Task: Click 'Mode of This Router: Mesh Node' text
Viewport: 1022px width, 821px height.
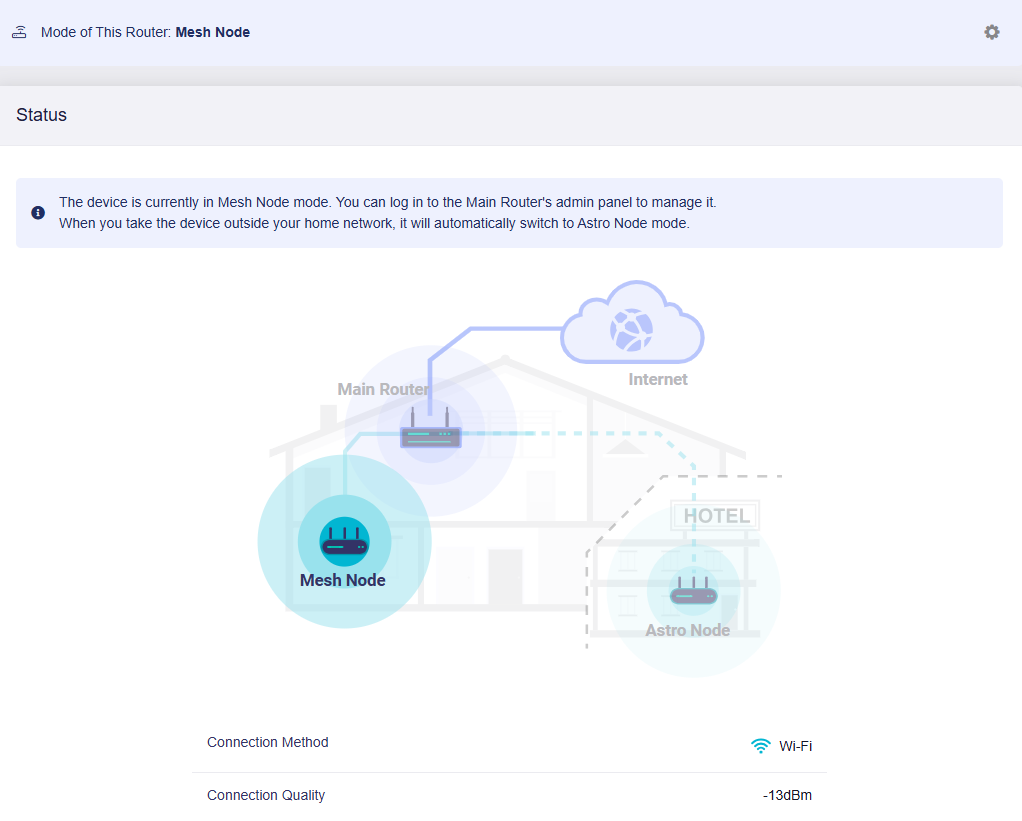Action: (145, 32)
